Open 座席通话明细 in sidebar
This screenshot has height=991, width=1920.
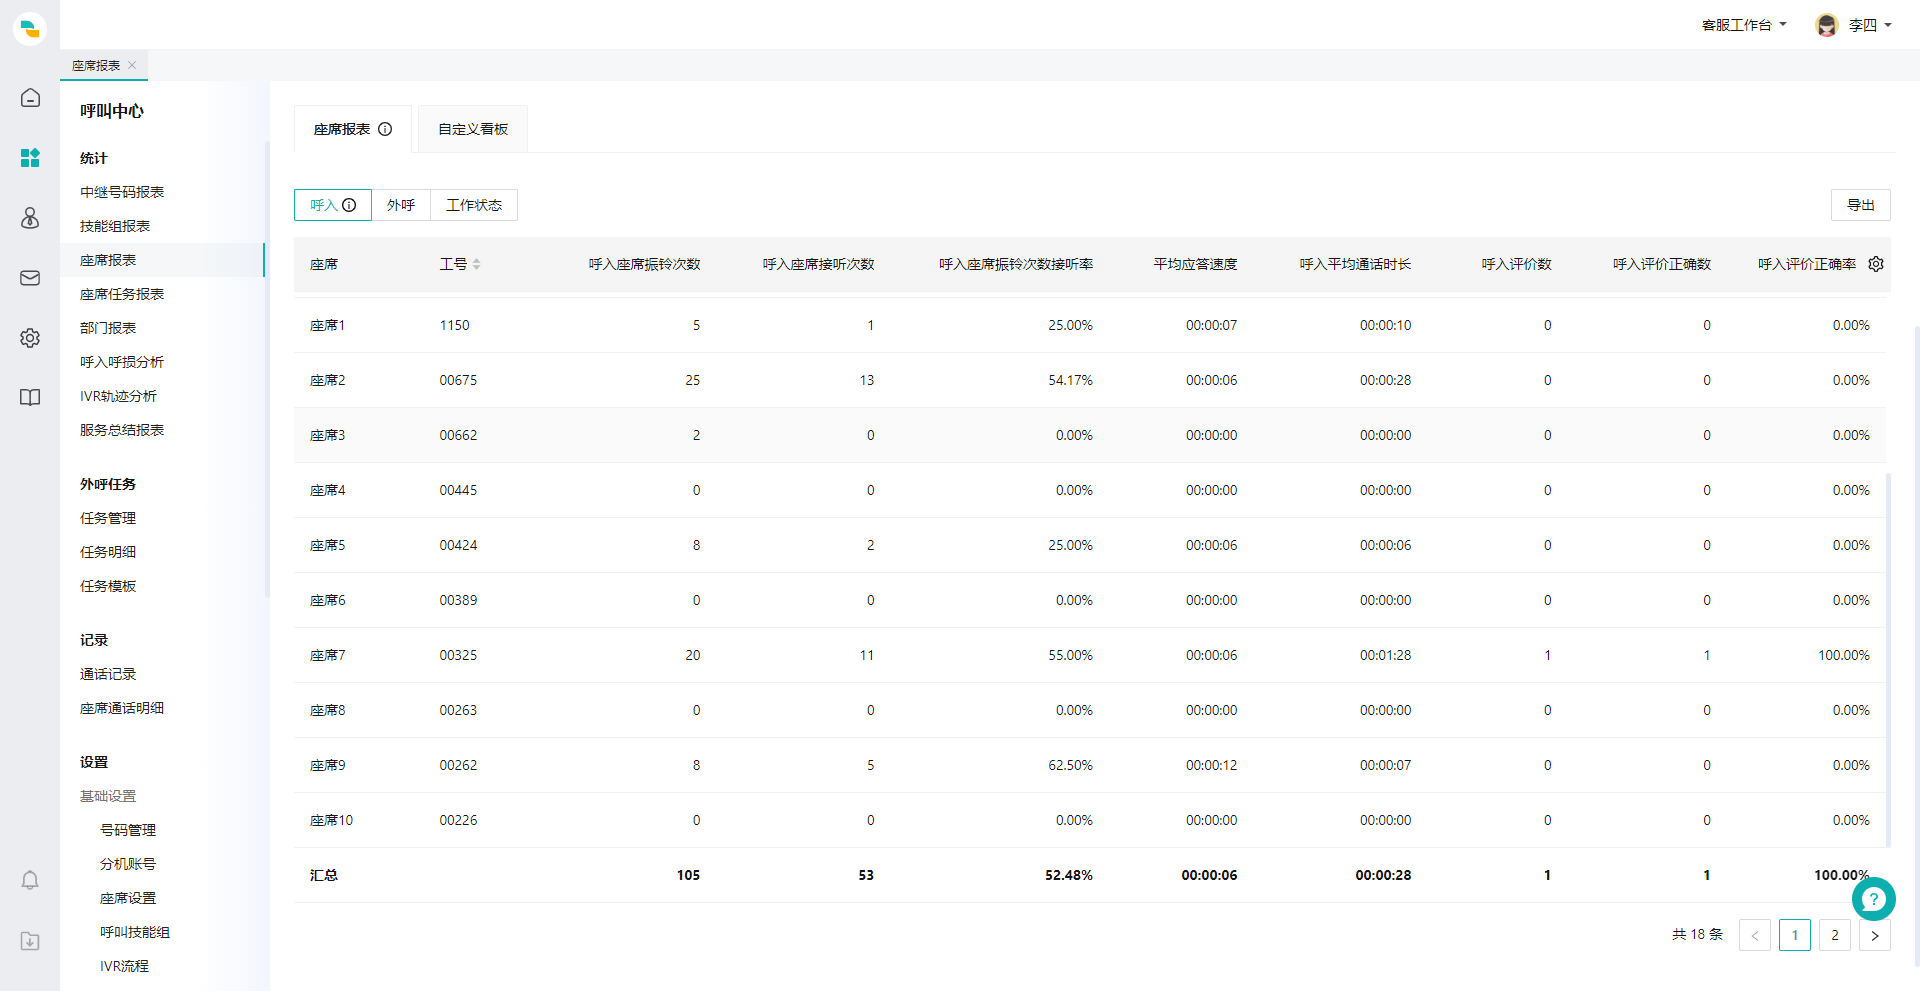click(122, 708)
